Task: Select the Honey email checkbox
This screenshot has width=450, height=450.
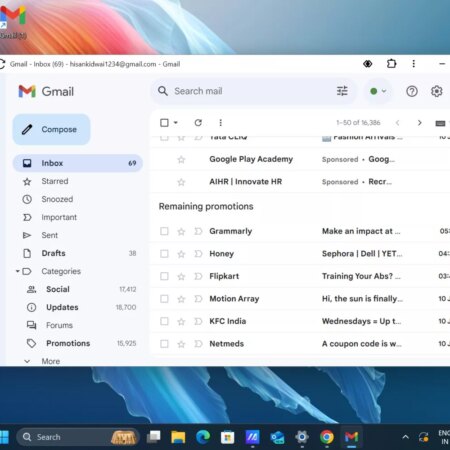Action: (x=164, y=254)
